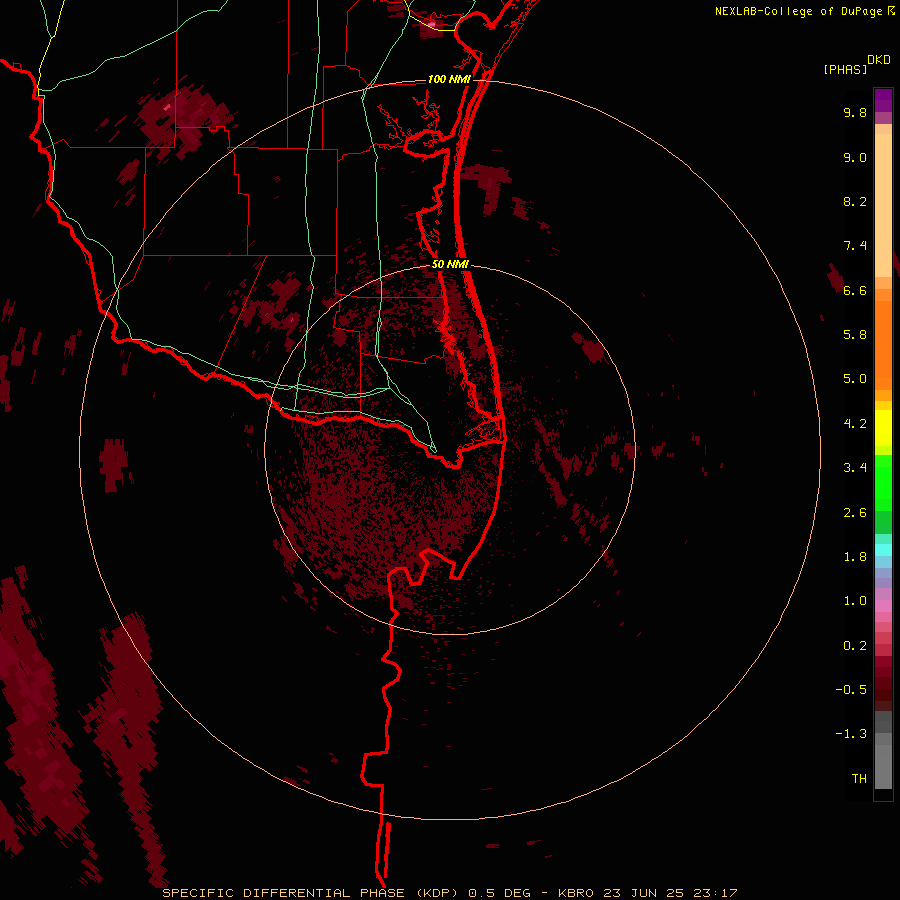Click the 9.8 value on the legend
Screen dimensions: 900x900
click(x=855, y=112)
